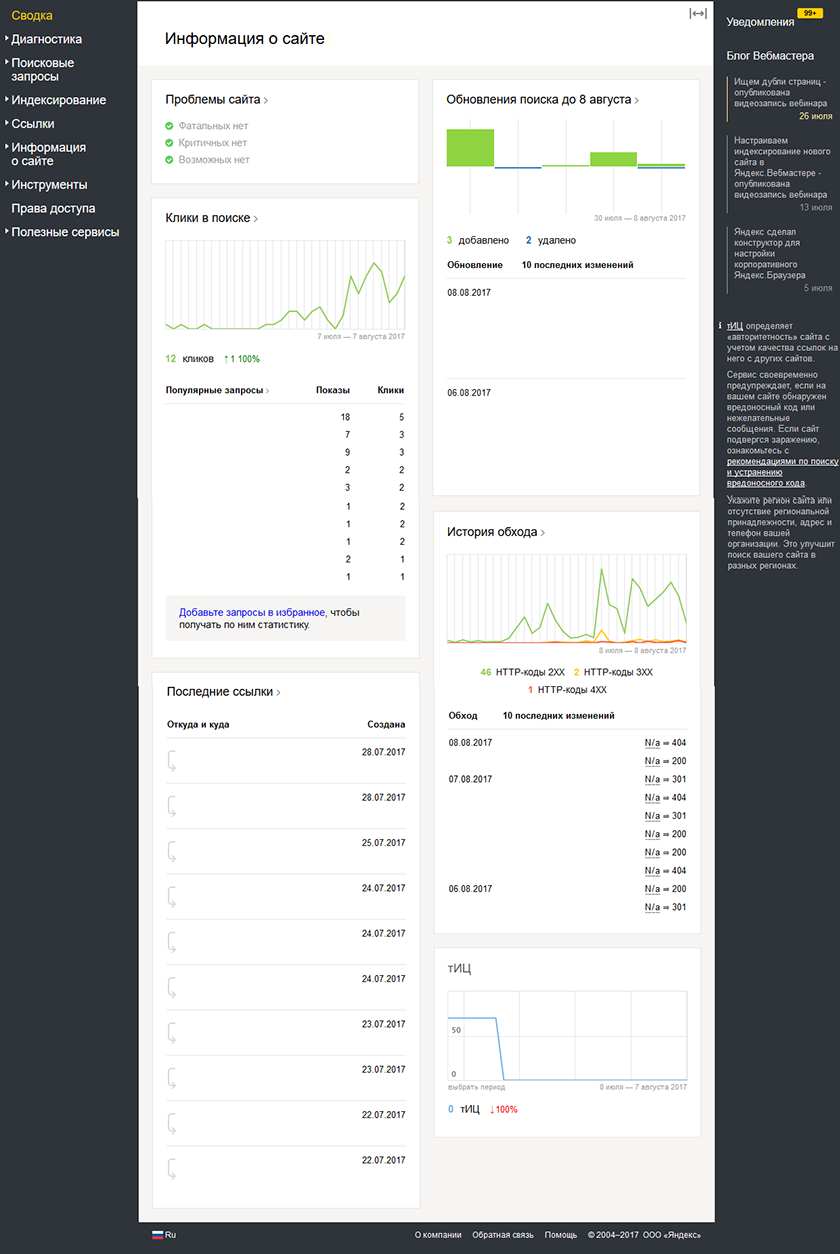This screenshot has height=1254, width=840.
Task: Click green check icon beside Возможных нет
Action: (170, 160)
